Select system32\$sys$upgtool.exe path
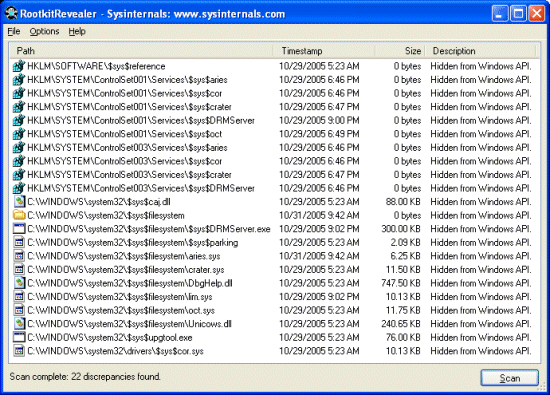The image size is (550, 395). click(x=109, y=337)
